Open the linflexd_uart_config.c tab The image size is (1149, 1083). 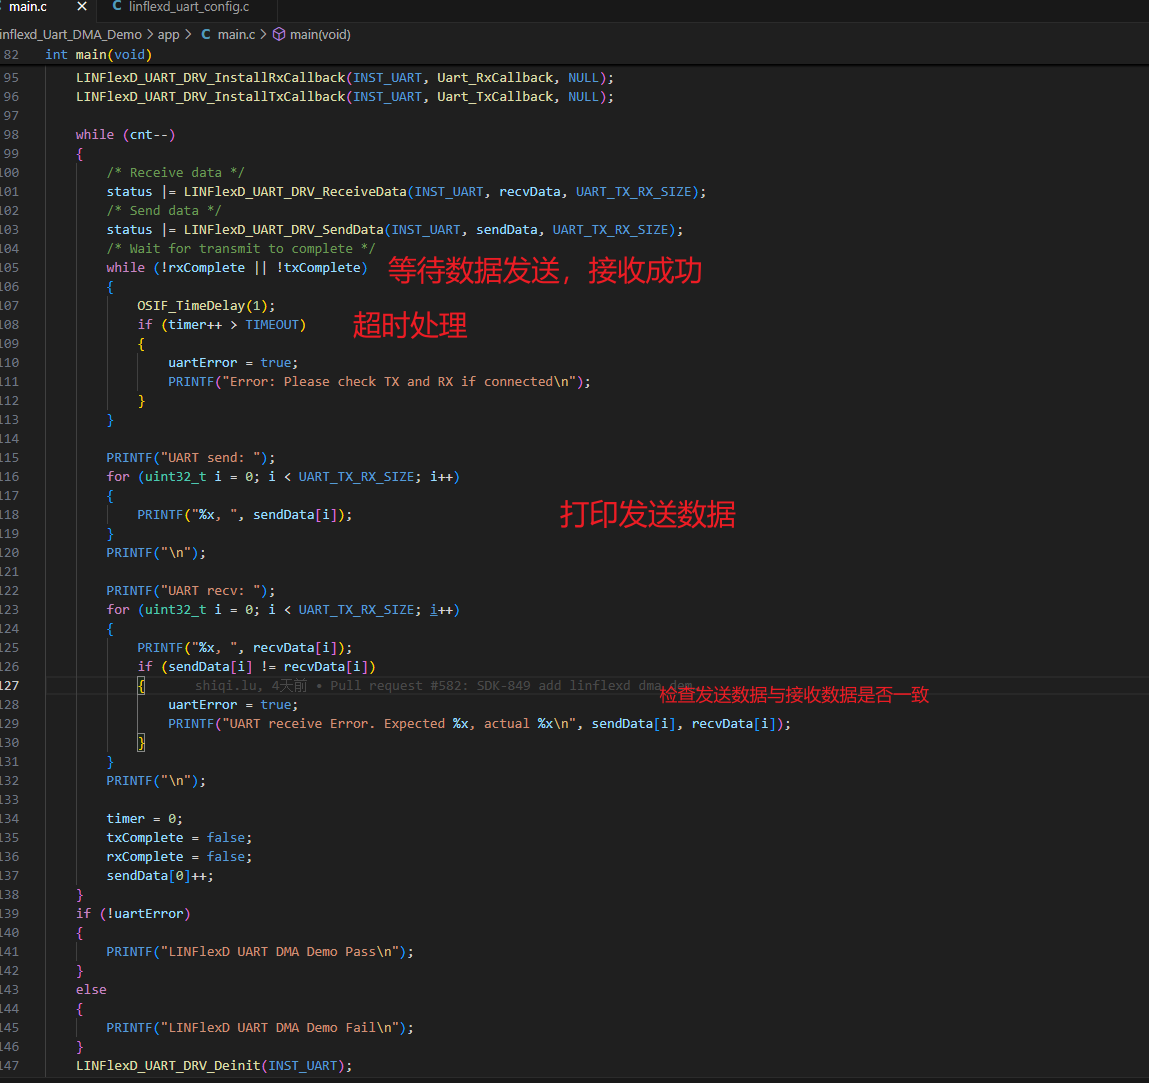tap(188, 7)
